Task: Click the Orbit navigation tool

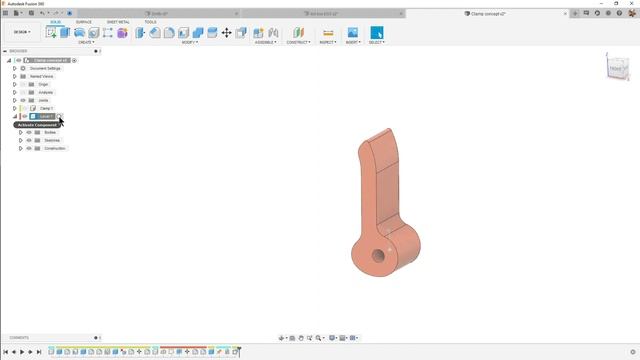Action: coord(281,338)
